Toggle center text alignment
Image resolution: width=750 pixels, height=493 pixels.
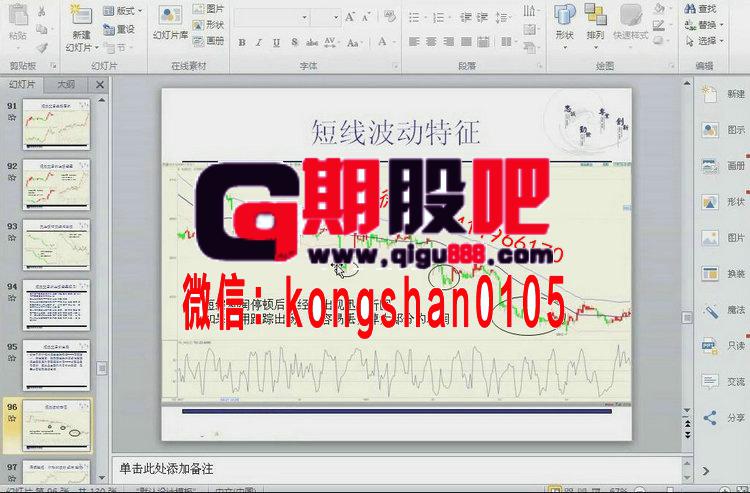click(x=431, y=42)
